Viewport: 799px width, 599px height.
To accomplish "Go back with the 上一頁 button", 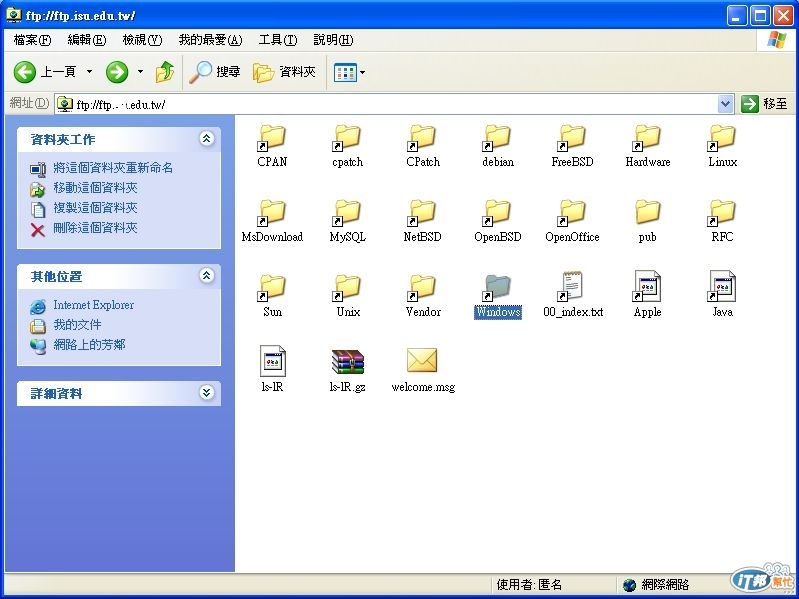I will pyautogui.click(x=45, y=72).
